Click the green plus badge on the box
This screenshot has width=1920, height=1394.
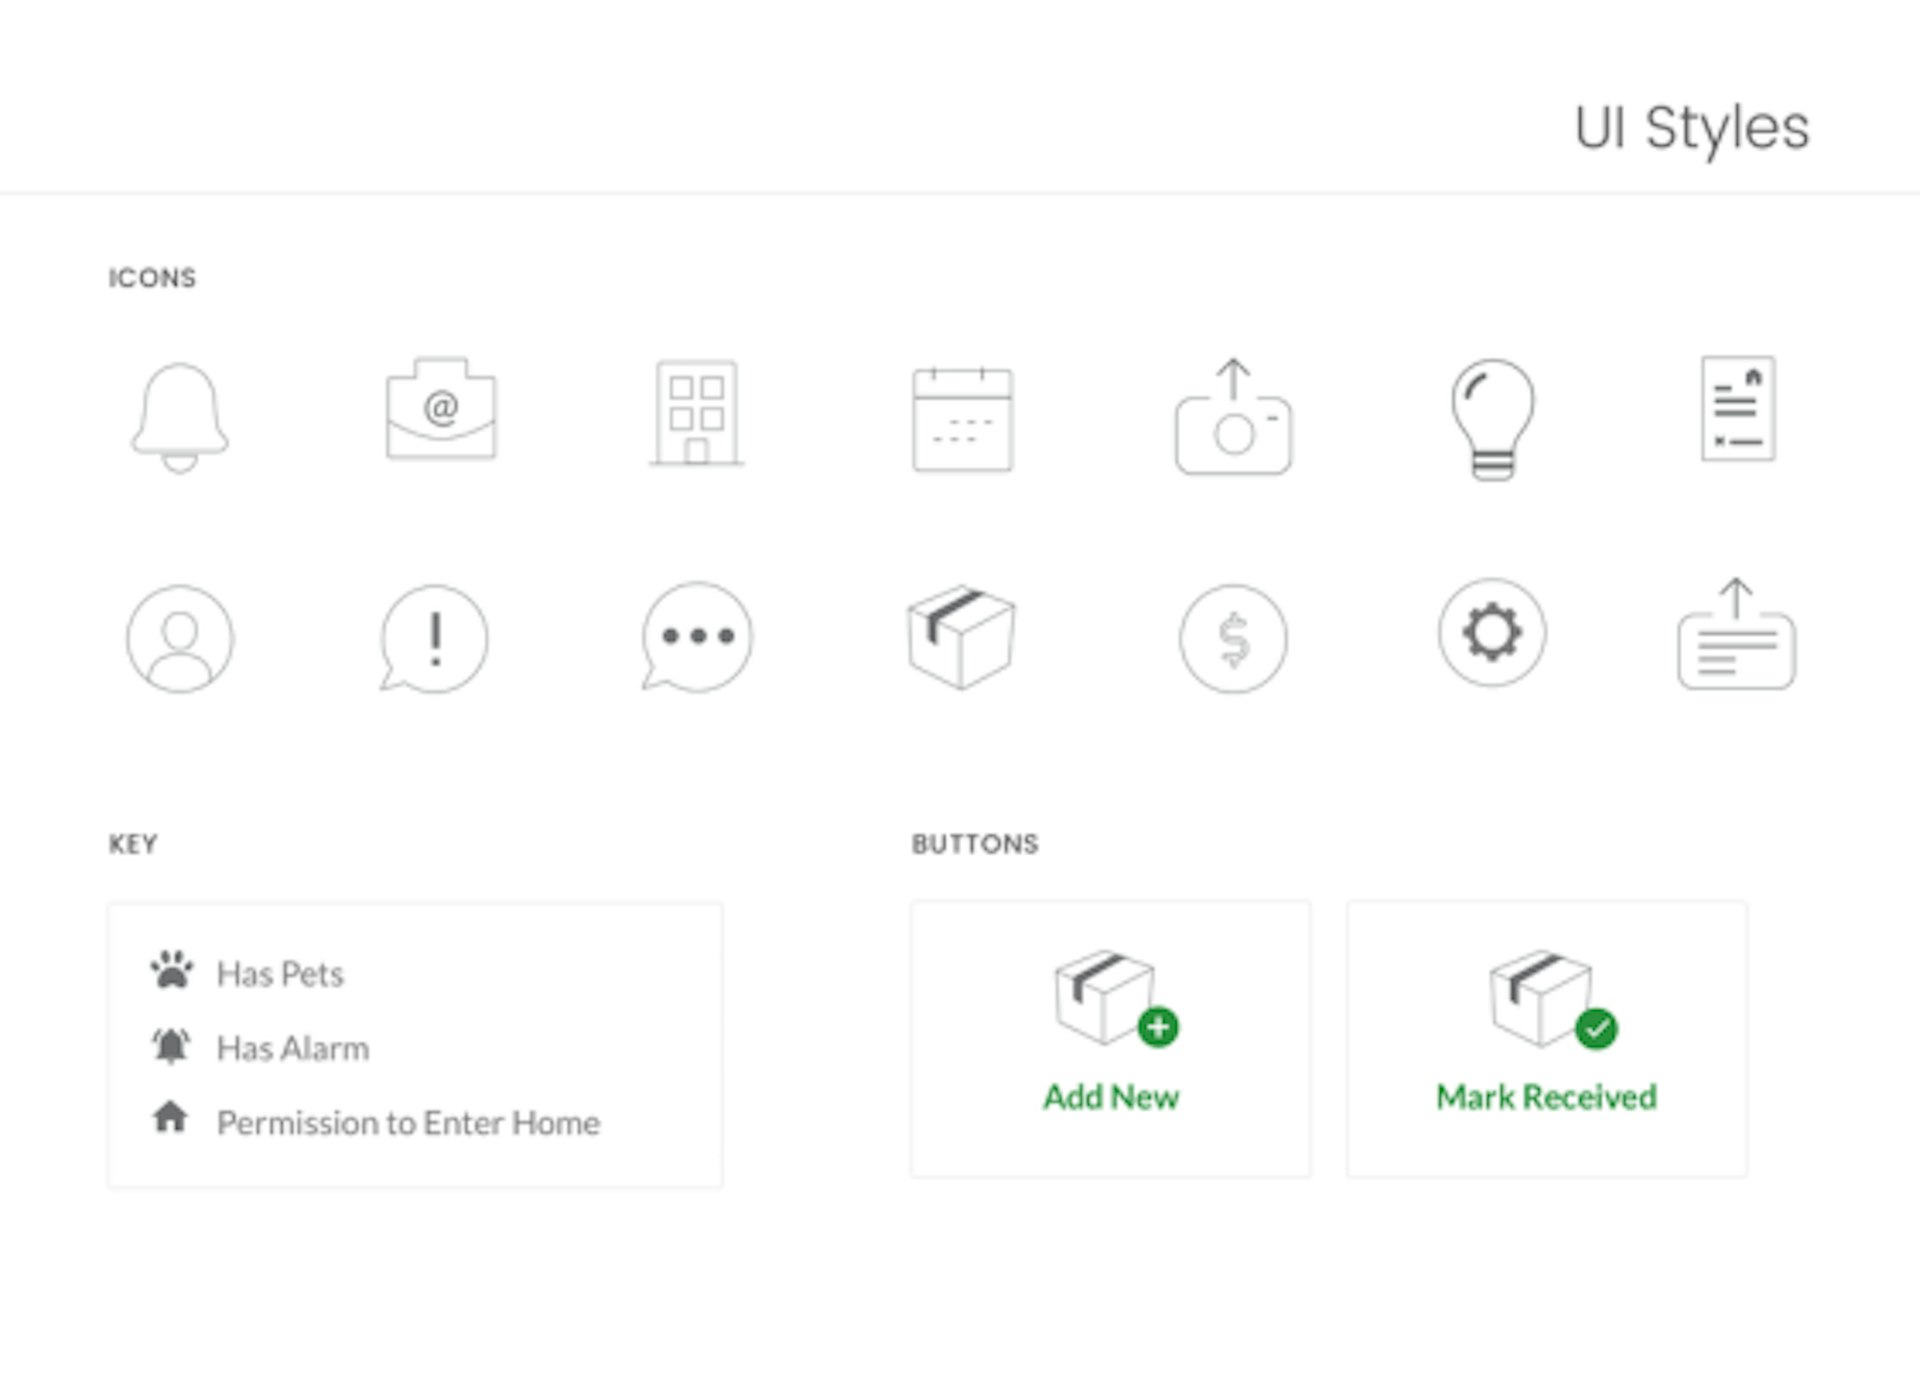tap(1158, 1024)
